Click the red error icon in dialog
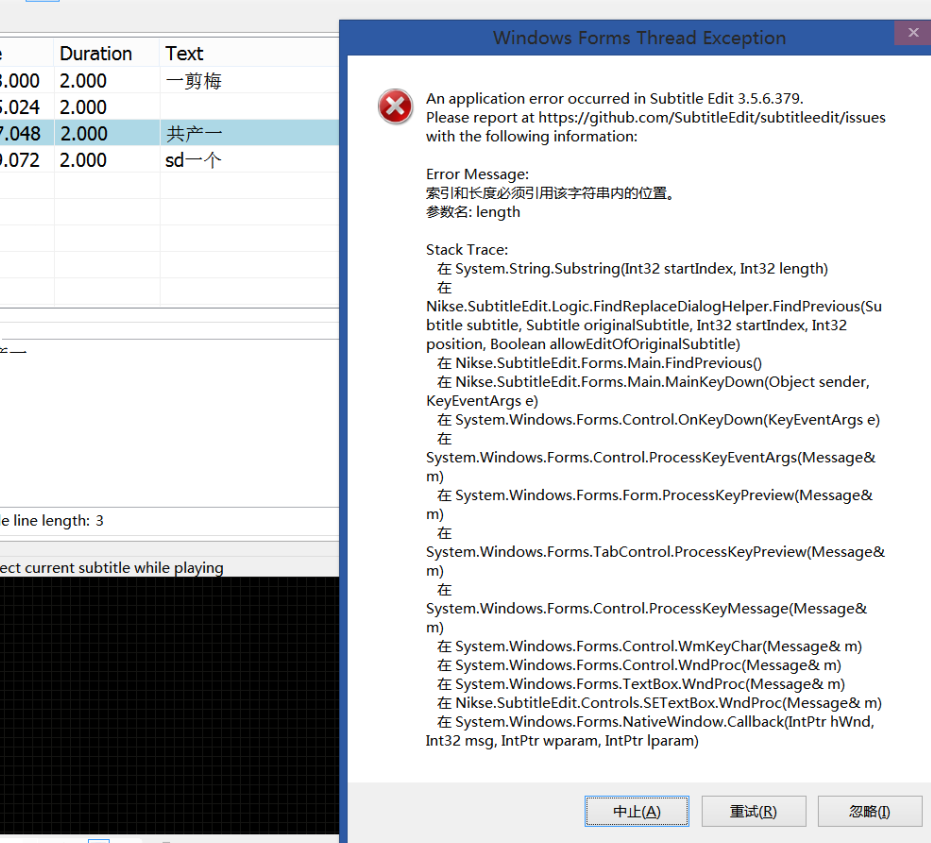The height and width of the screenshot is (843, 931). (395, 107)
